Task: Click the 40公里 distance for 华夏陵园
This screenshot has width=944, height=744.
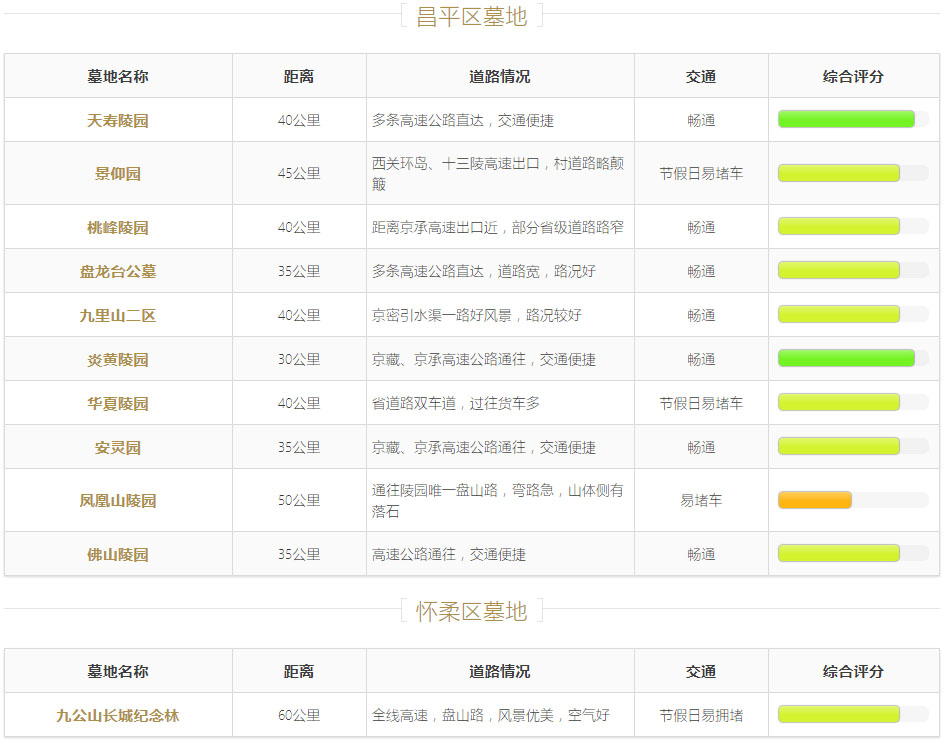Action: coord(299,403)
